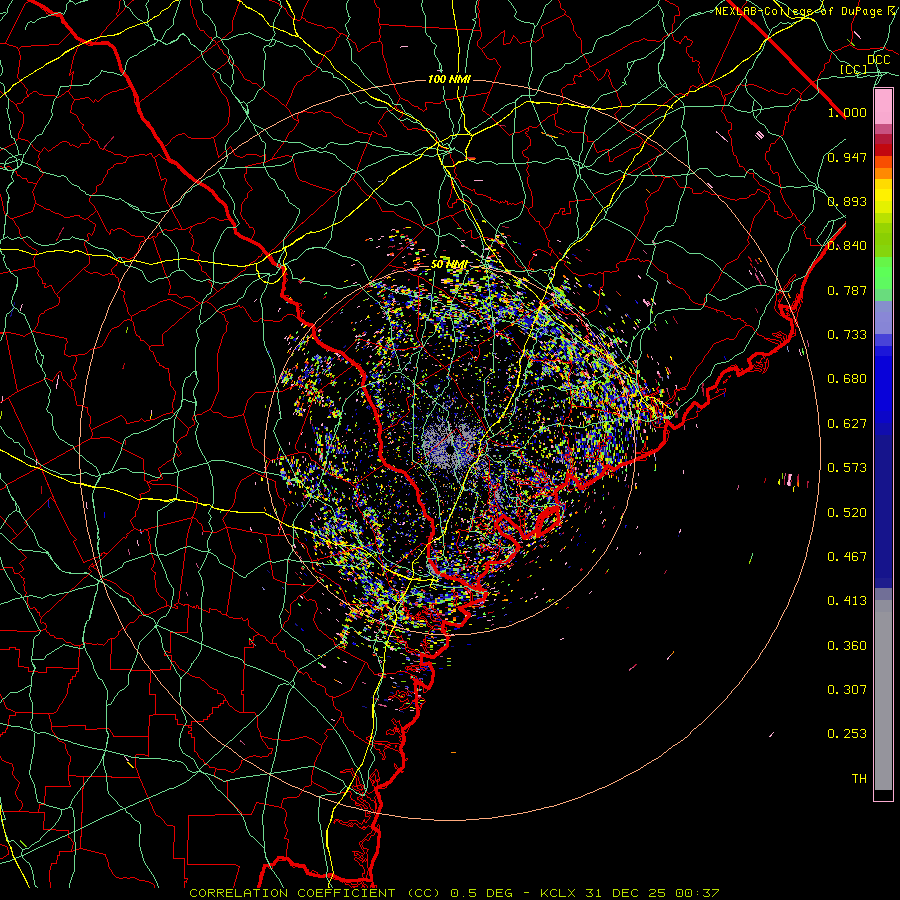Click the 0.680 scale value
The height and width of the screenshot is (900, 900).
click(x=847, y=379)
